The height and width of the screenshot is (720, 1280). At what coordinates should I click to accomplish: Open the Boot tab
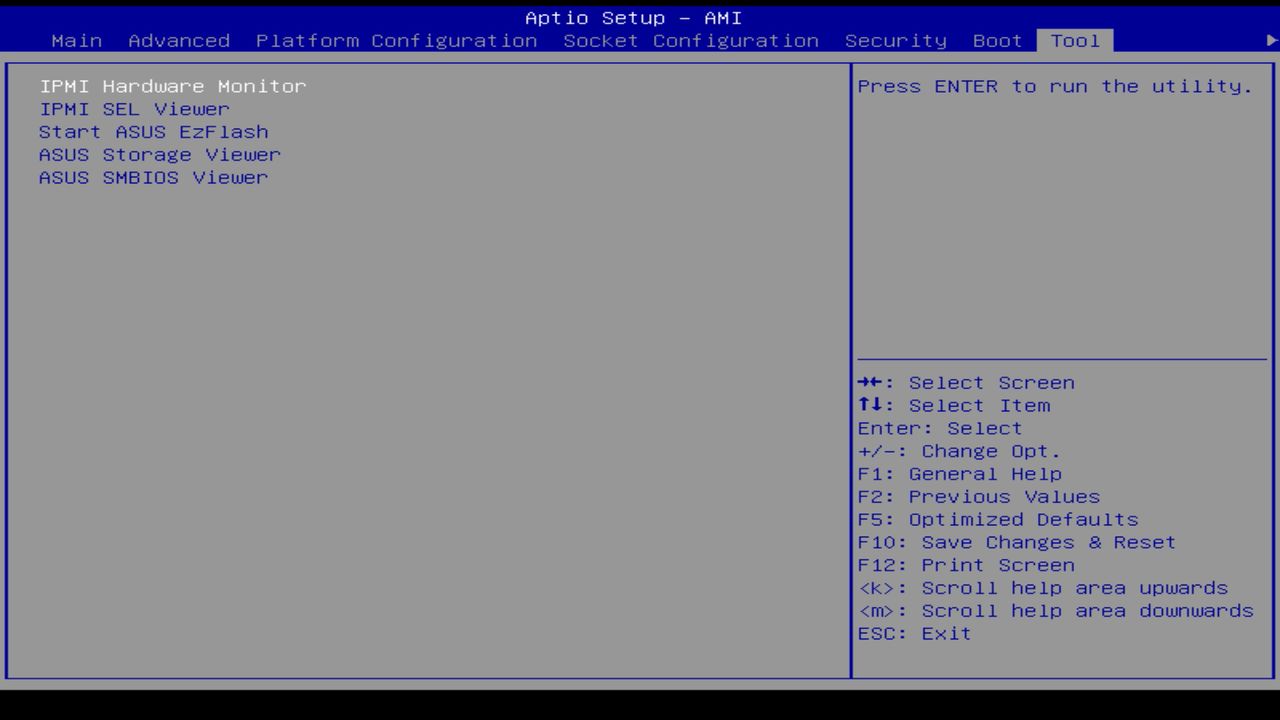coord(996,41)
